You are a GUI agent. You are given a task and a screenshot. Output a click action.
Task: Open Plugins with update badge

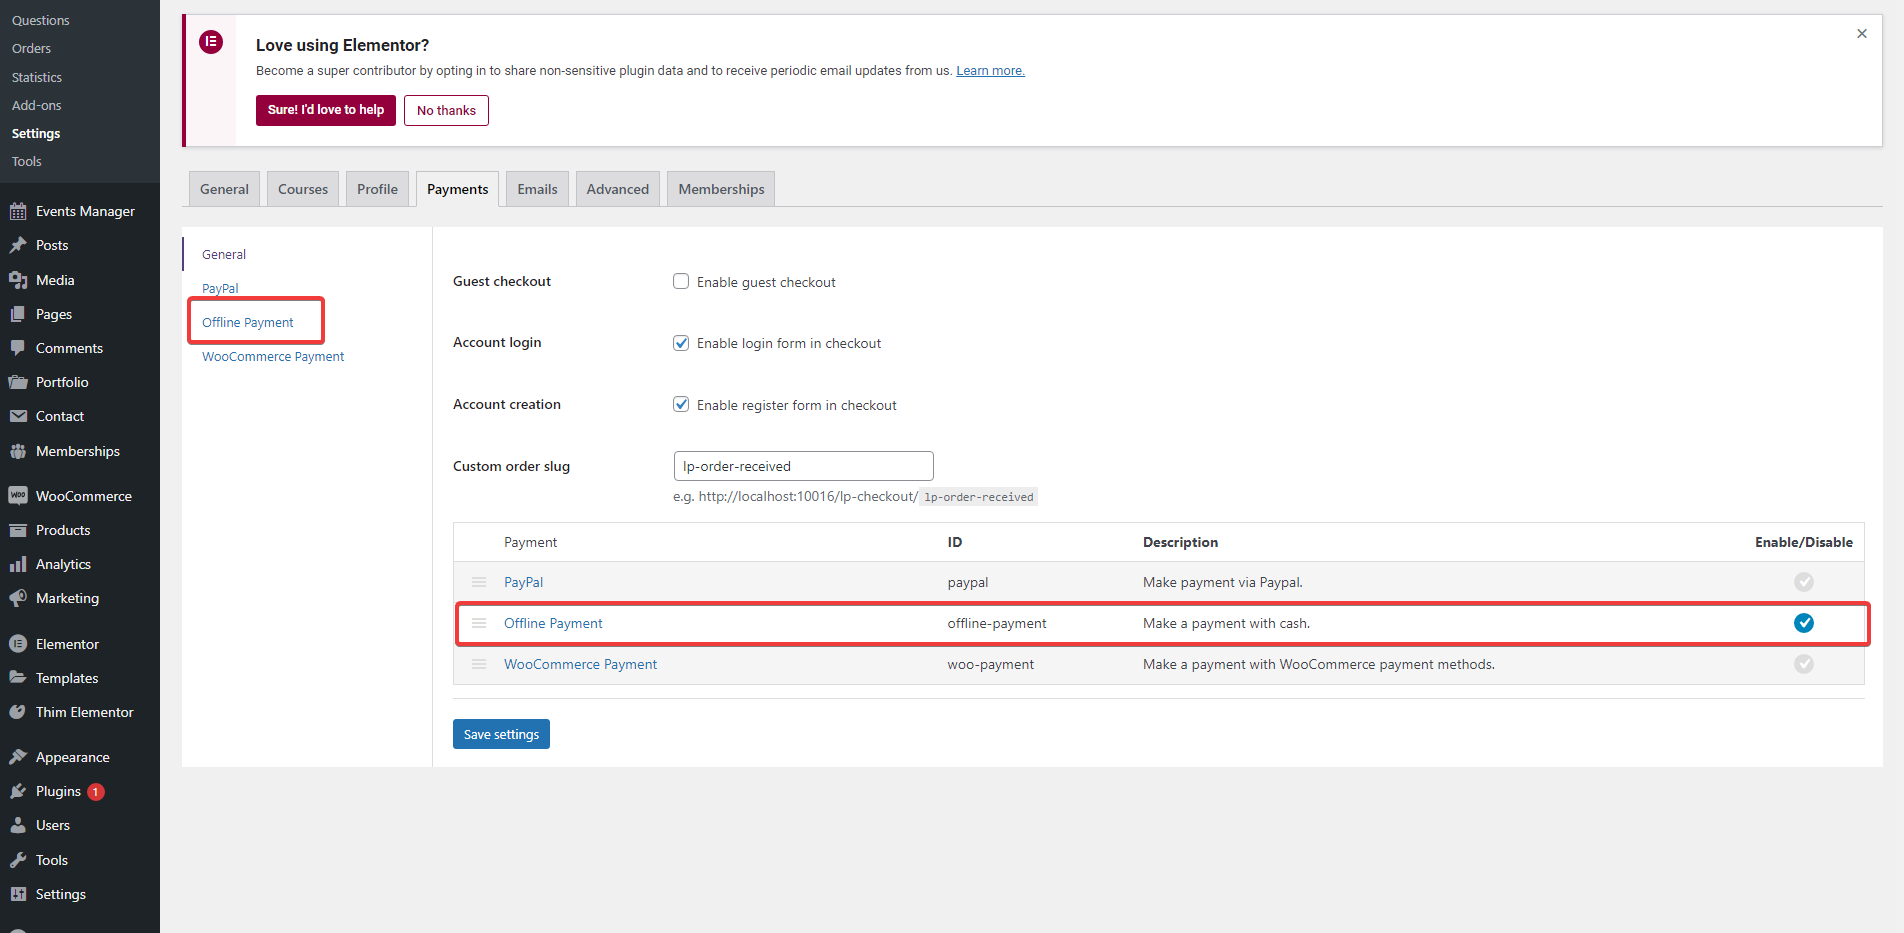[x=57, y=791]
